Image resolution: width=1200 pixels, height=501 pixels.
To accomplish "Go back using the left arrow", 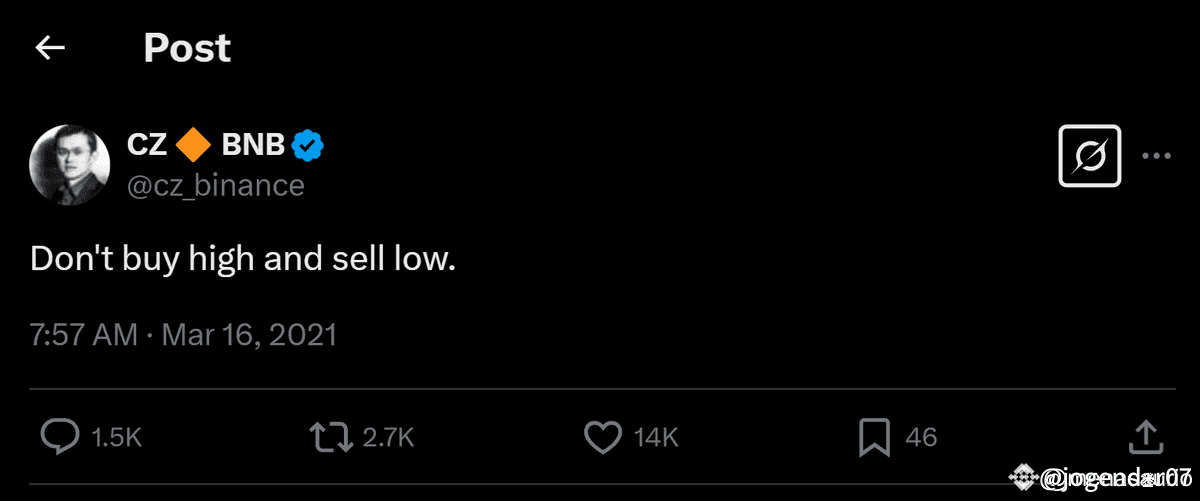I will 50,48.
